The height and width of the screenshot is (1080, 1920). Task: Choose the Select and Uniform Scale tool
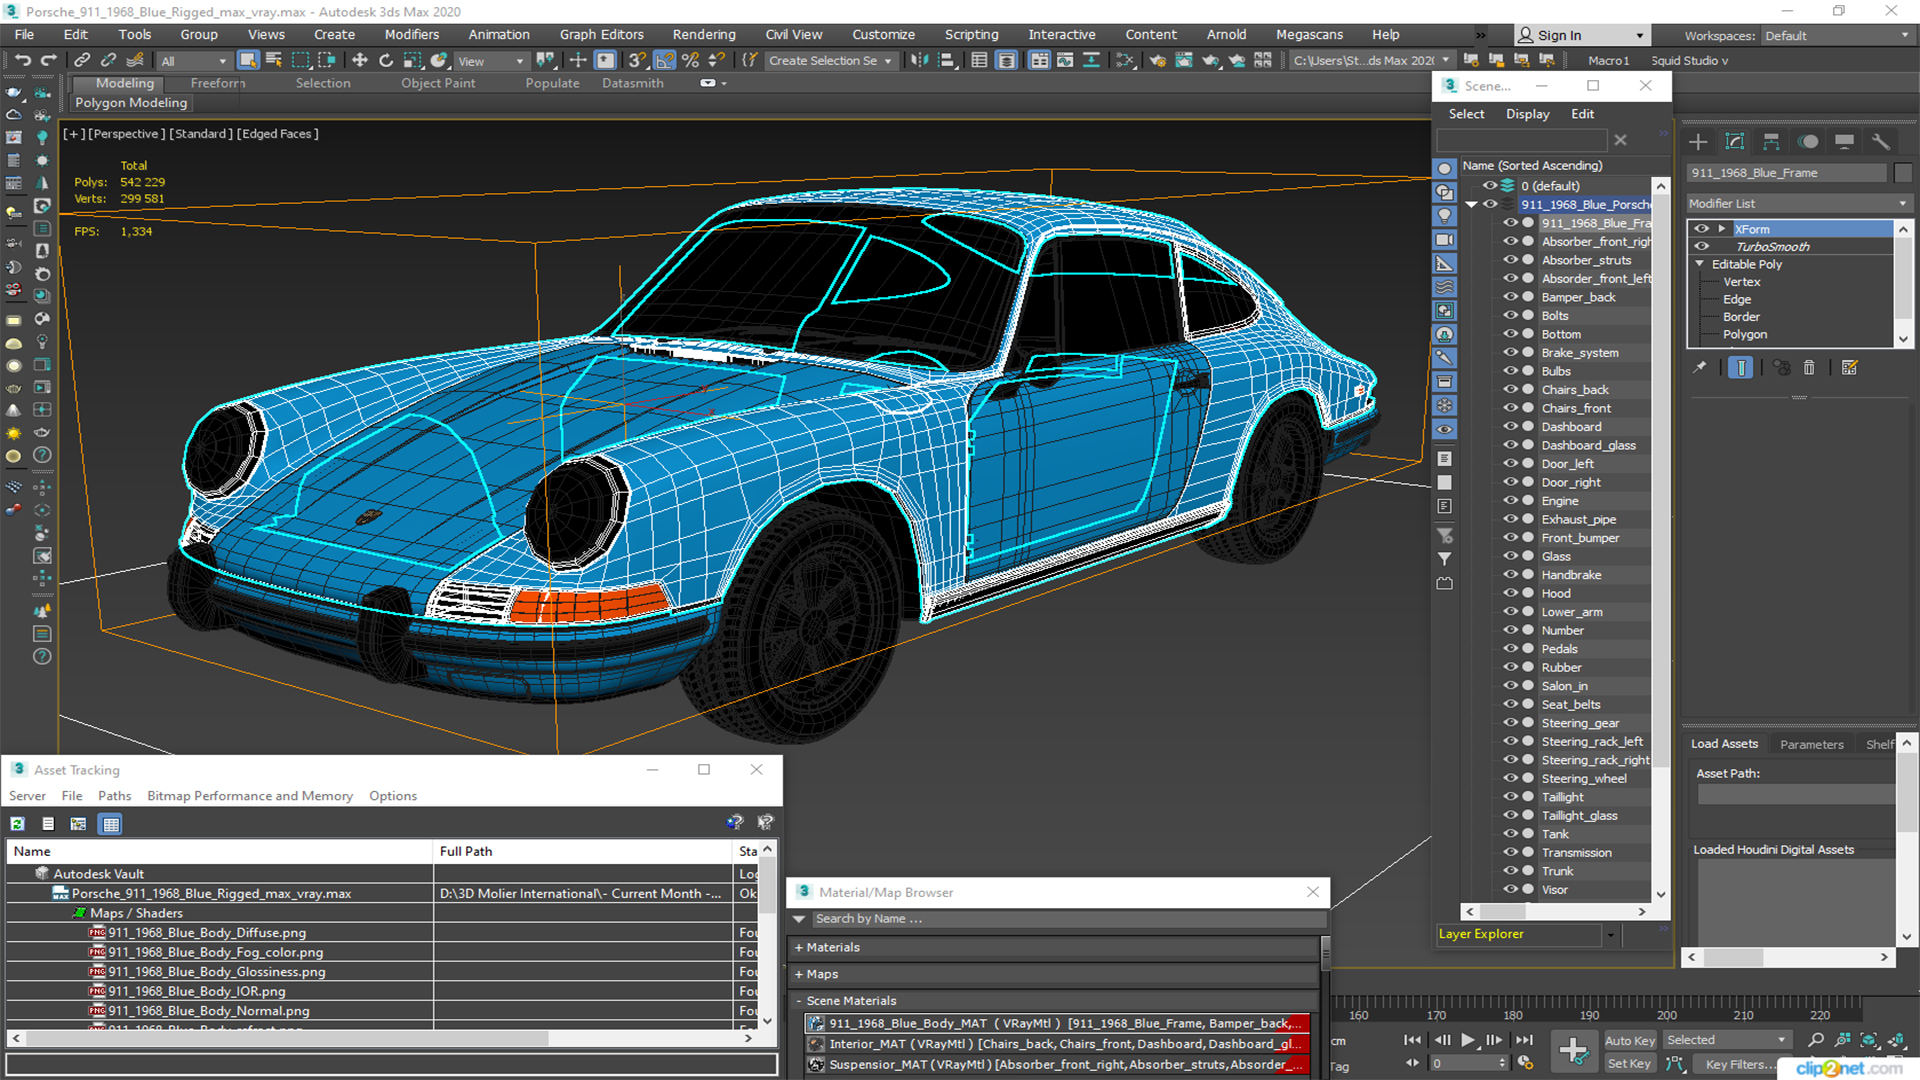412,60
